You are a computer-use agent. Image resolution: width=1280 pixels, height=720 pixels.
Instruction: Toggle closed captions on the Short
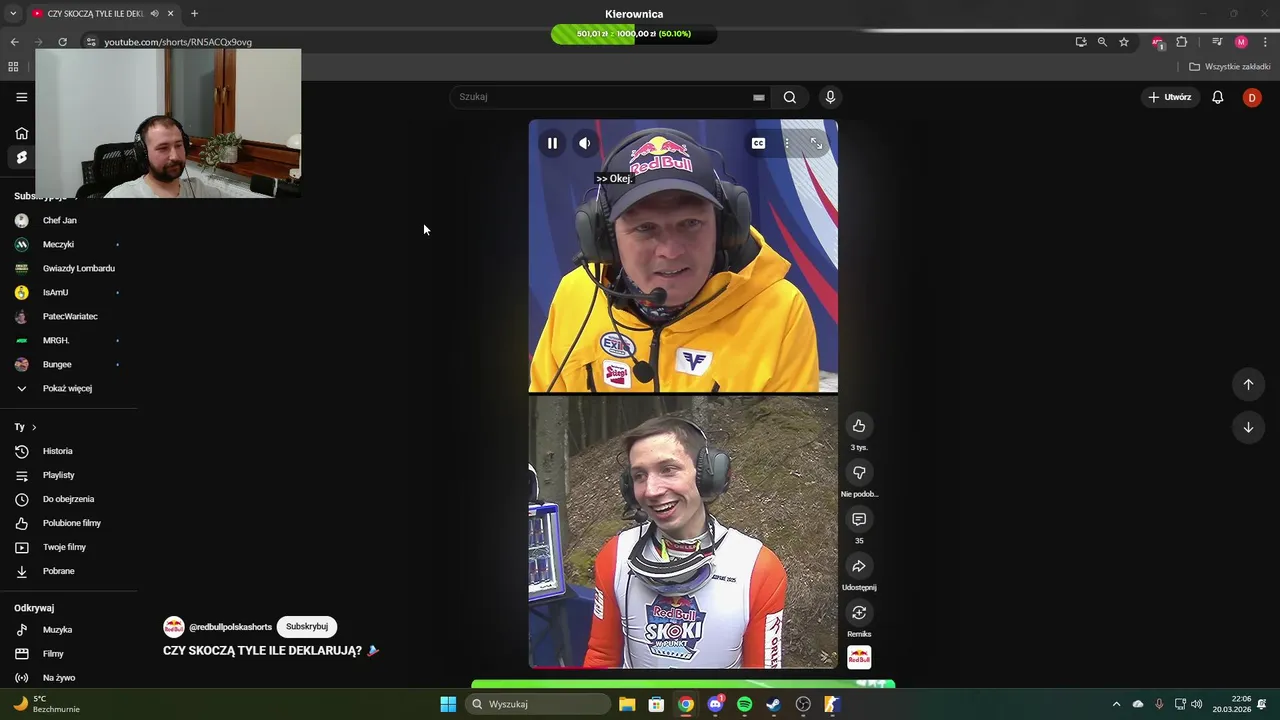pyautogui.click(x=758, y=143)
